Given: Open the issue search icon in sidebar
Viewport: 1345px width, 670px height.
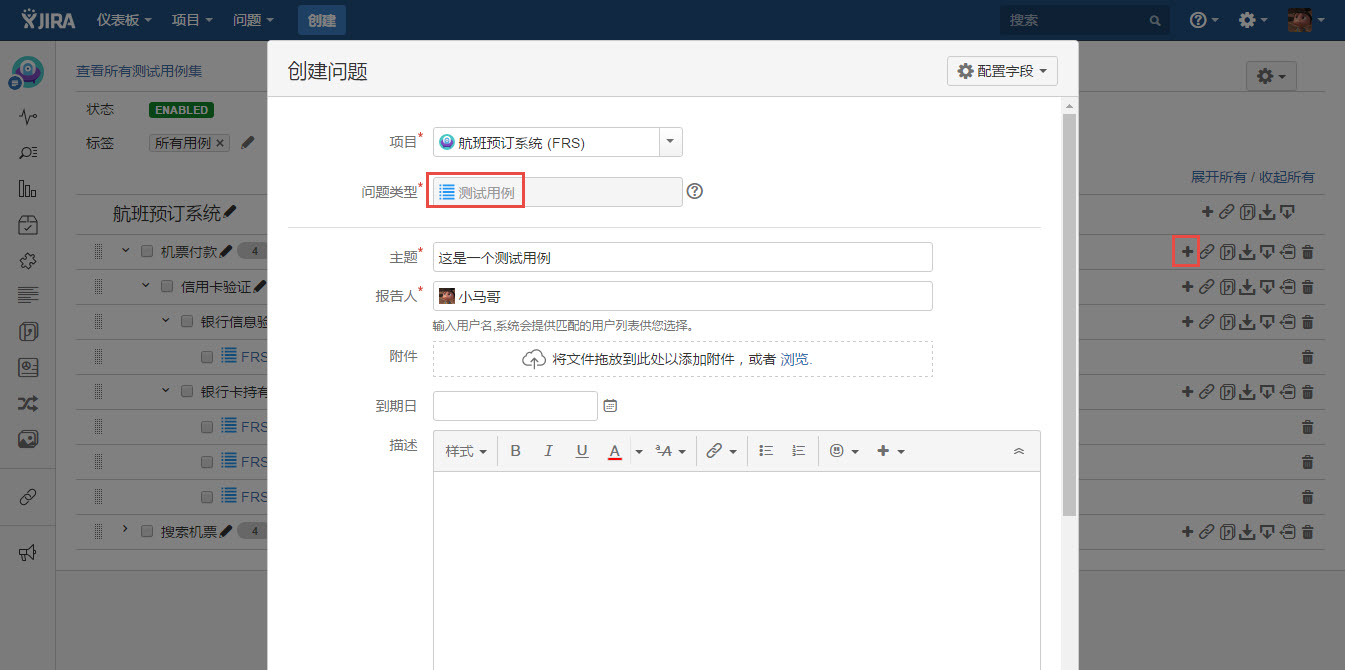Looking at the screenshot, I should tap(28, 153).
